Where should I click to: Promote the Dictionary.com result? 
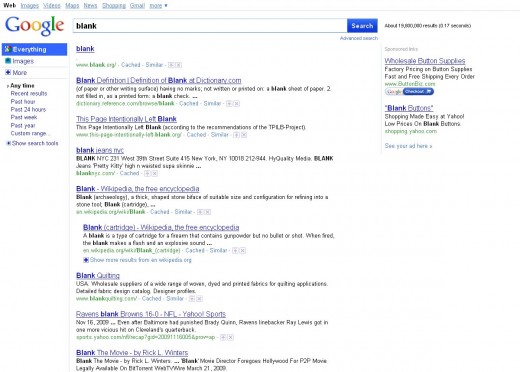pos(229,104)
